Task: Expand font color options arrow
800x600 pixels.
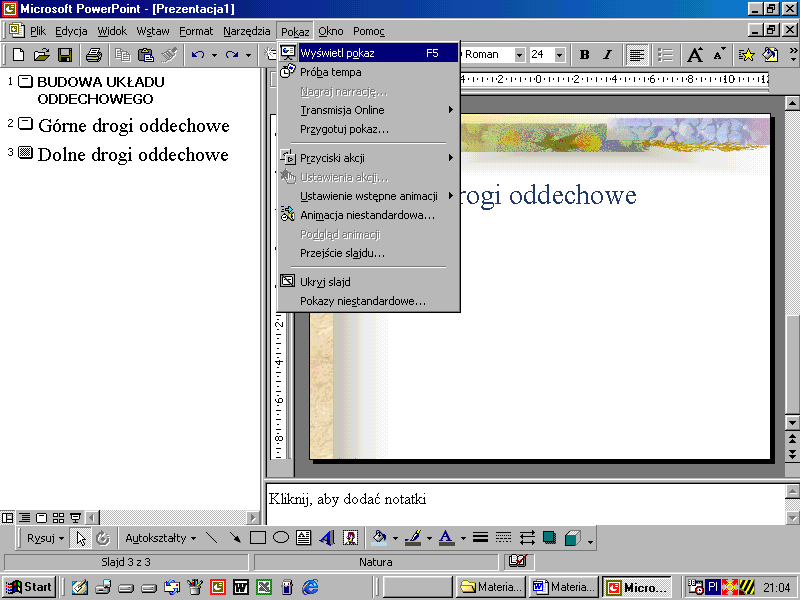Action: [463, 538]
